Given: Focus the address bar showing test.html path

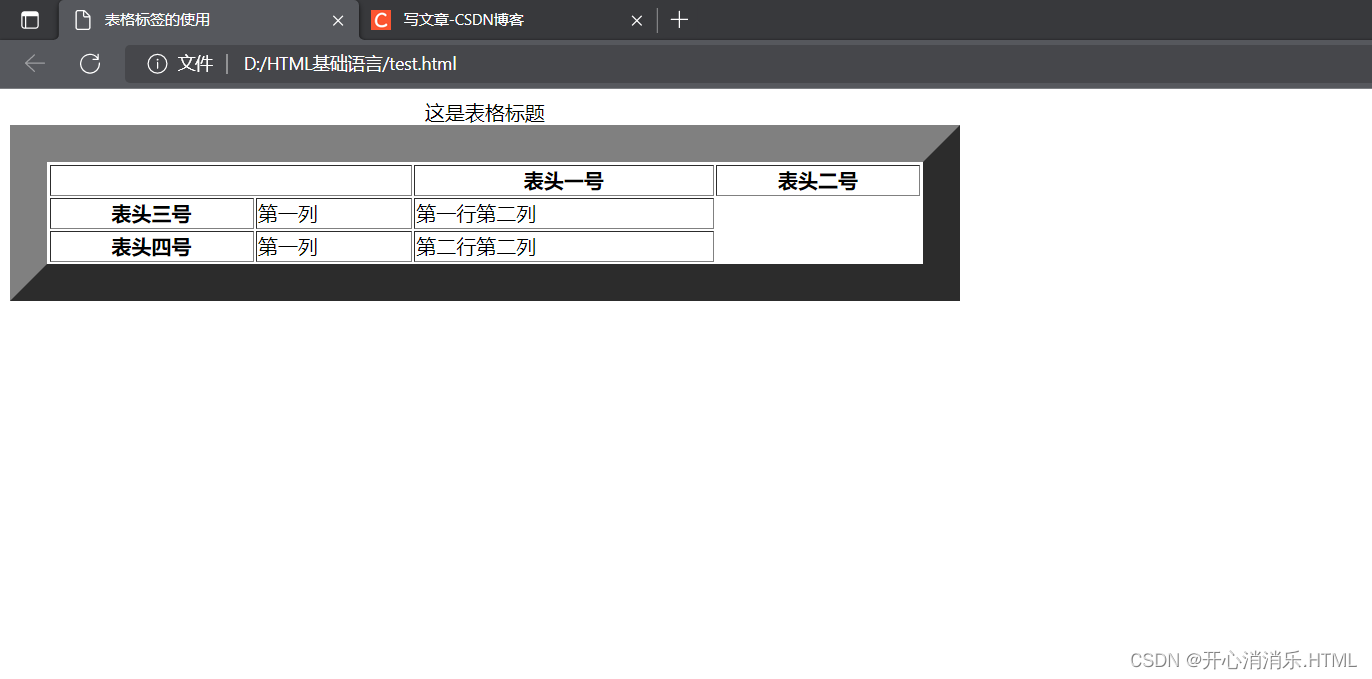Looking at the screenshot, I should [x=748, y=64].
